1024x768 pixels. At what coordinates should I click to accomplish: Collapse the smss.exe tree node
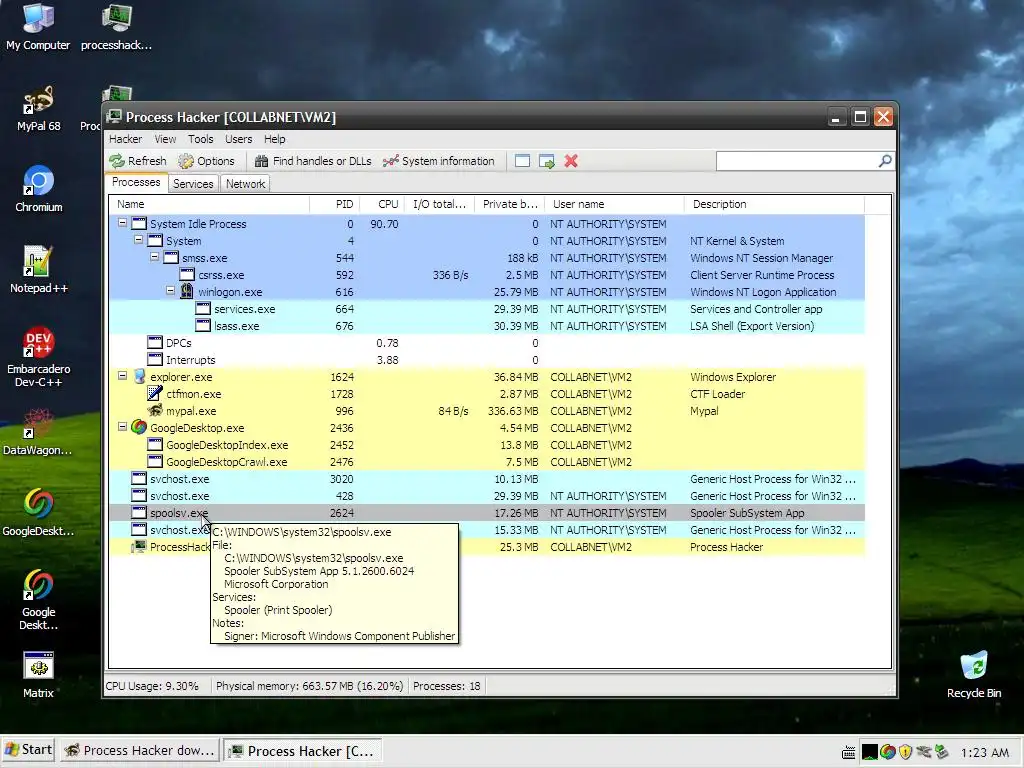click(154, 257)
